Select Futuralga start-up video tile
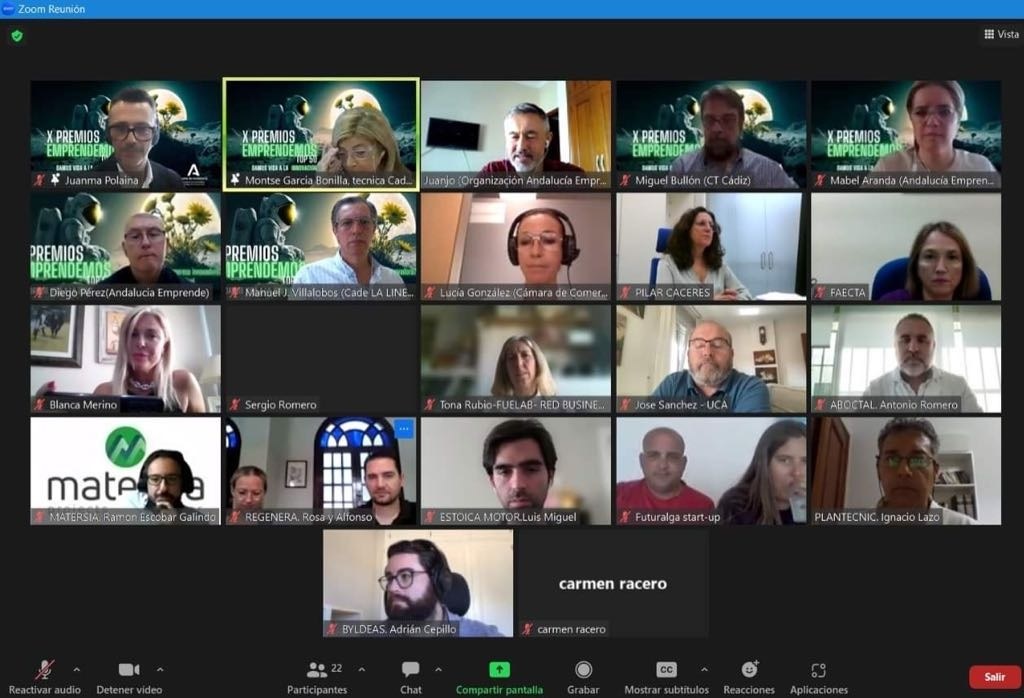 point(711,471)
